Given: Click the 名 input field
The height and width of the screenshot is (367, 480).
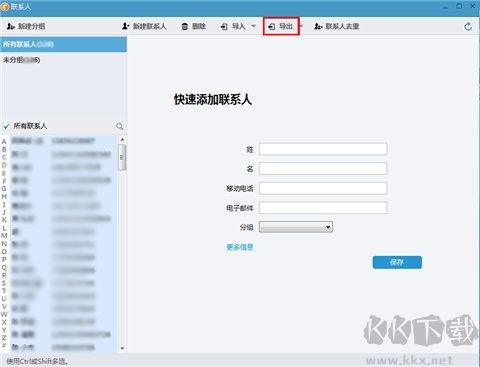Looking at the screenshot, I should (323, 169).
